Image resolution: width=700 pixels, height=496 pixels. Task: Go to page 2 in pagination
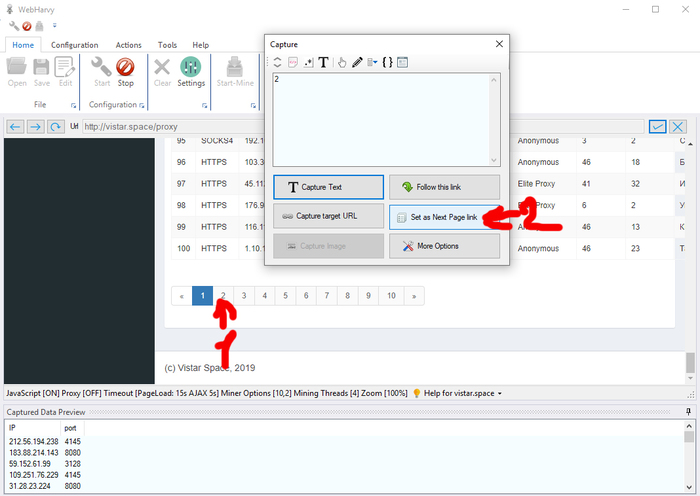(223, 296)
